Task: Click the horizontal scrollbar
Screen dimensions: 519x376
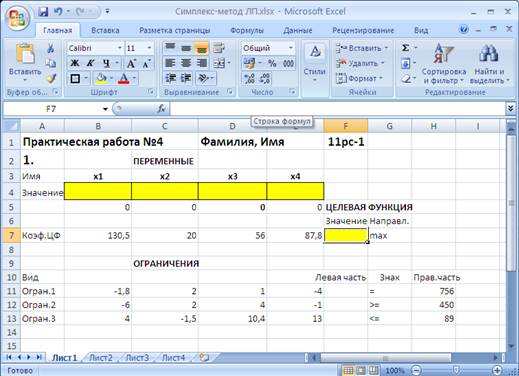Action: click(385, 358)
